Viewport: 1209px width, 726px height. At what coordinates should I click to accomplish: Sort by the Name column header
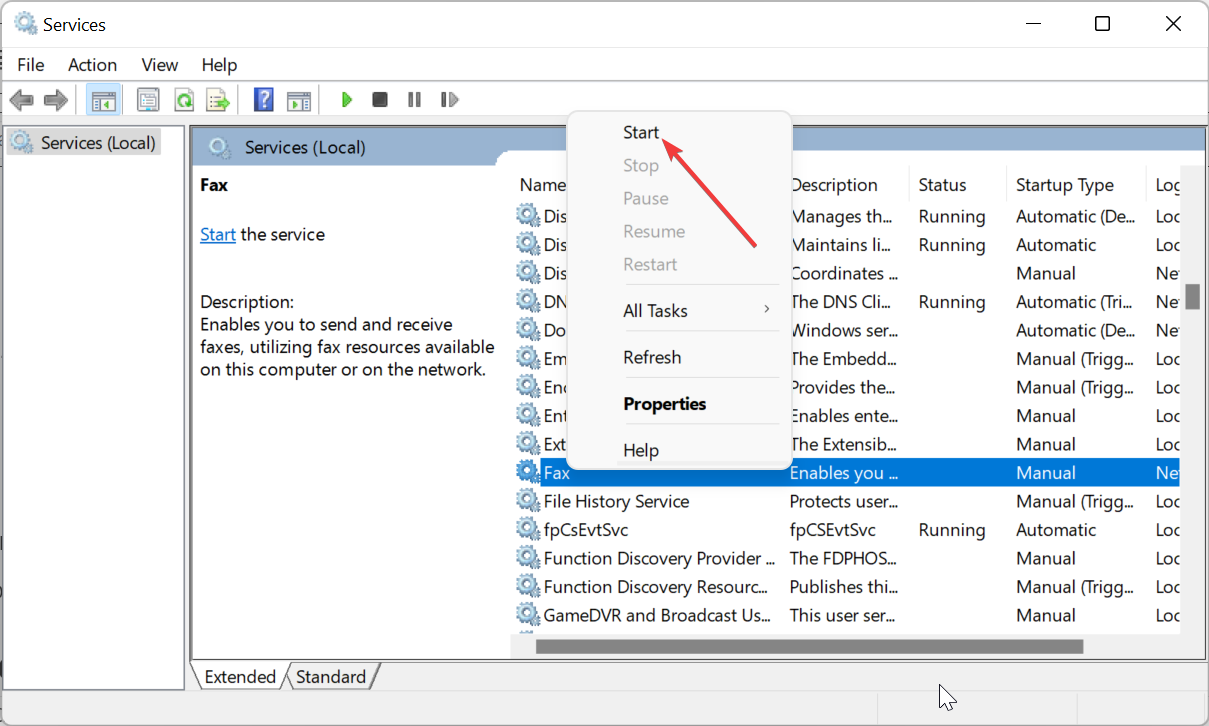coord(543,185)
